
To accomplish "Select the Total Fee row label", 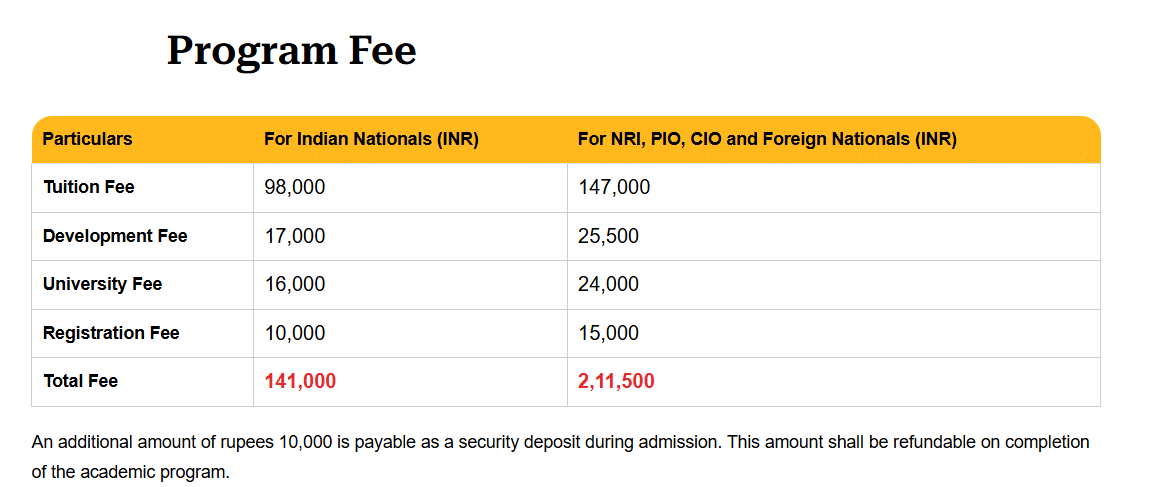I will point(80,381).
